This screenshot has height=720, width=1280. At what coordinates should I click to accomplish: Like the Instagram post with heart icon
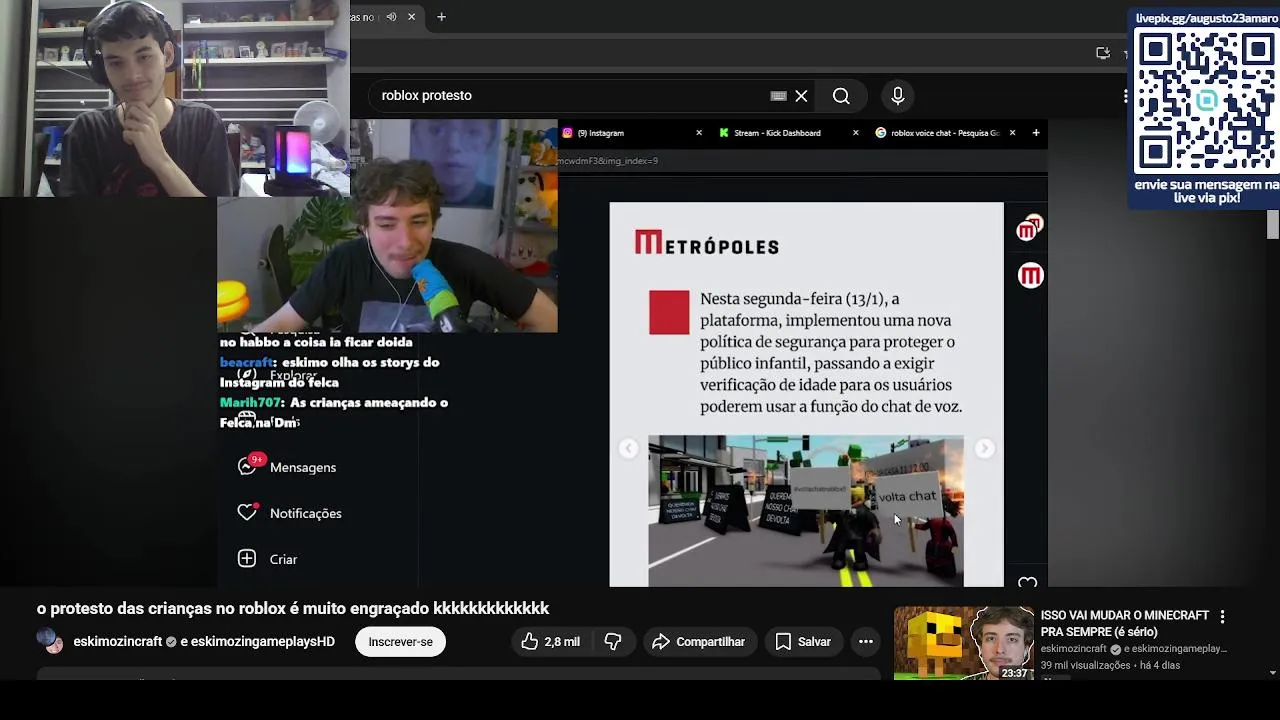coord(1028,582)
